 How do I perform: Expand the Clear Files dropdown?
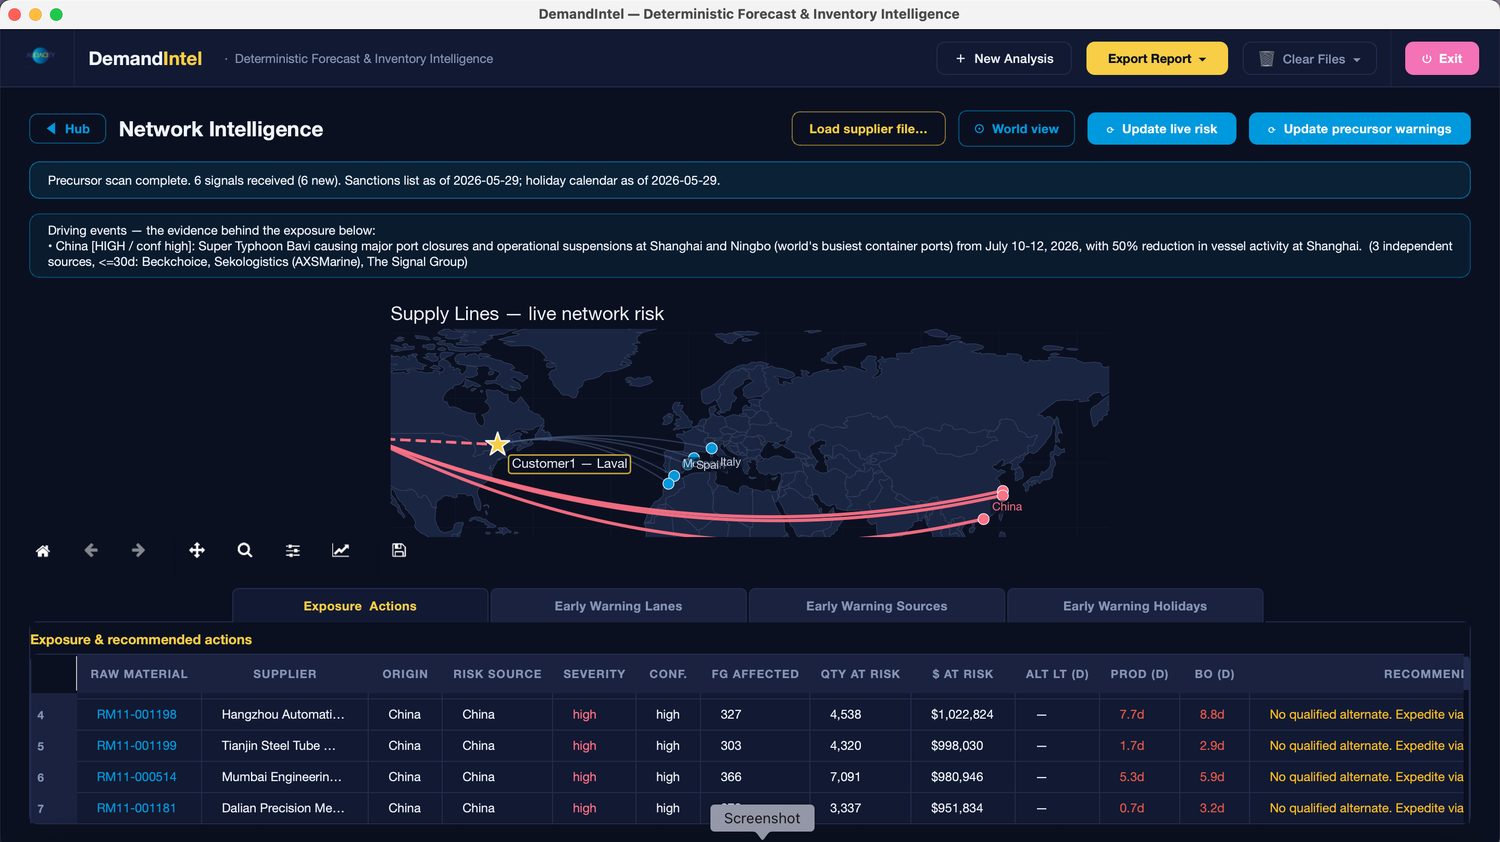point(1310,58)
